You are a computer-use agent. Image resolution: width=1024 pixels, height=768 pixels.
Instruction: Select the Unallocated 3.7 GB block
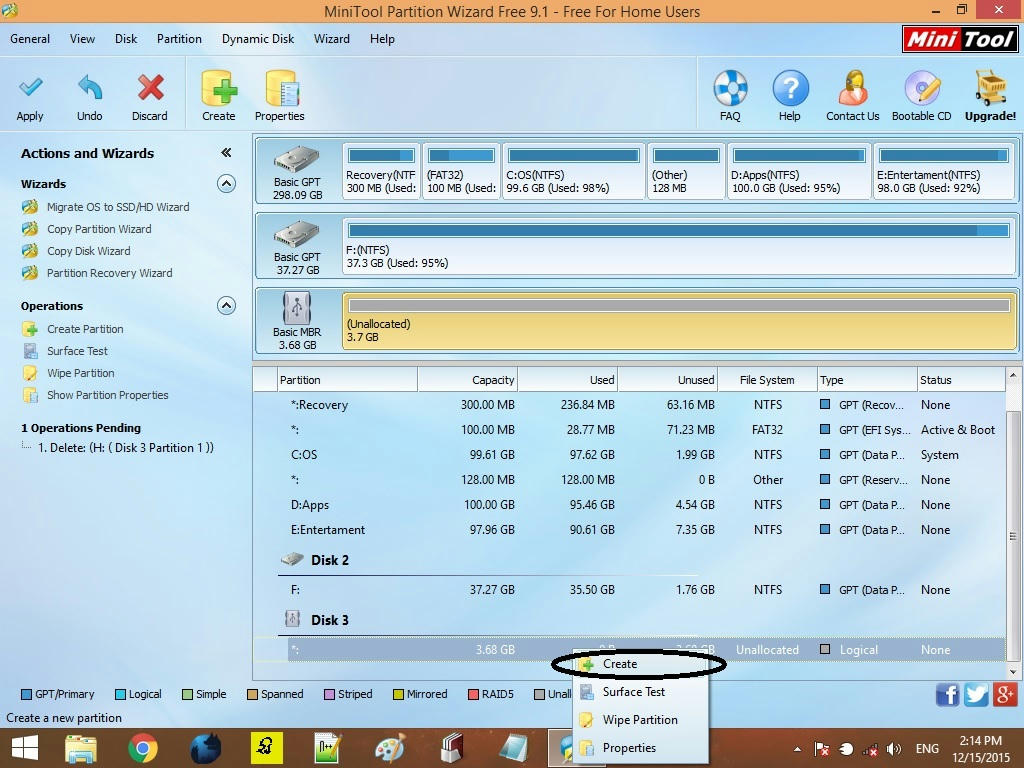pyautogui.click(x=679, y=321)
